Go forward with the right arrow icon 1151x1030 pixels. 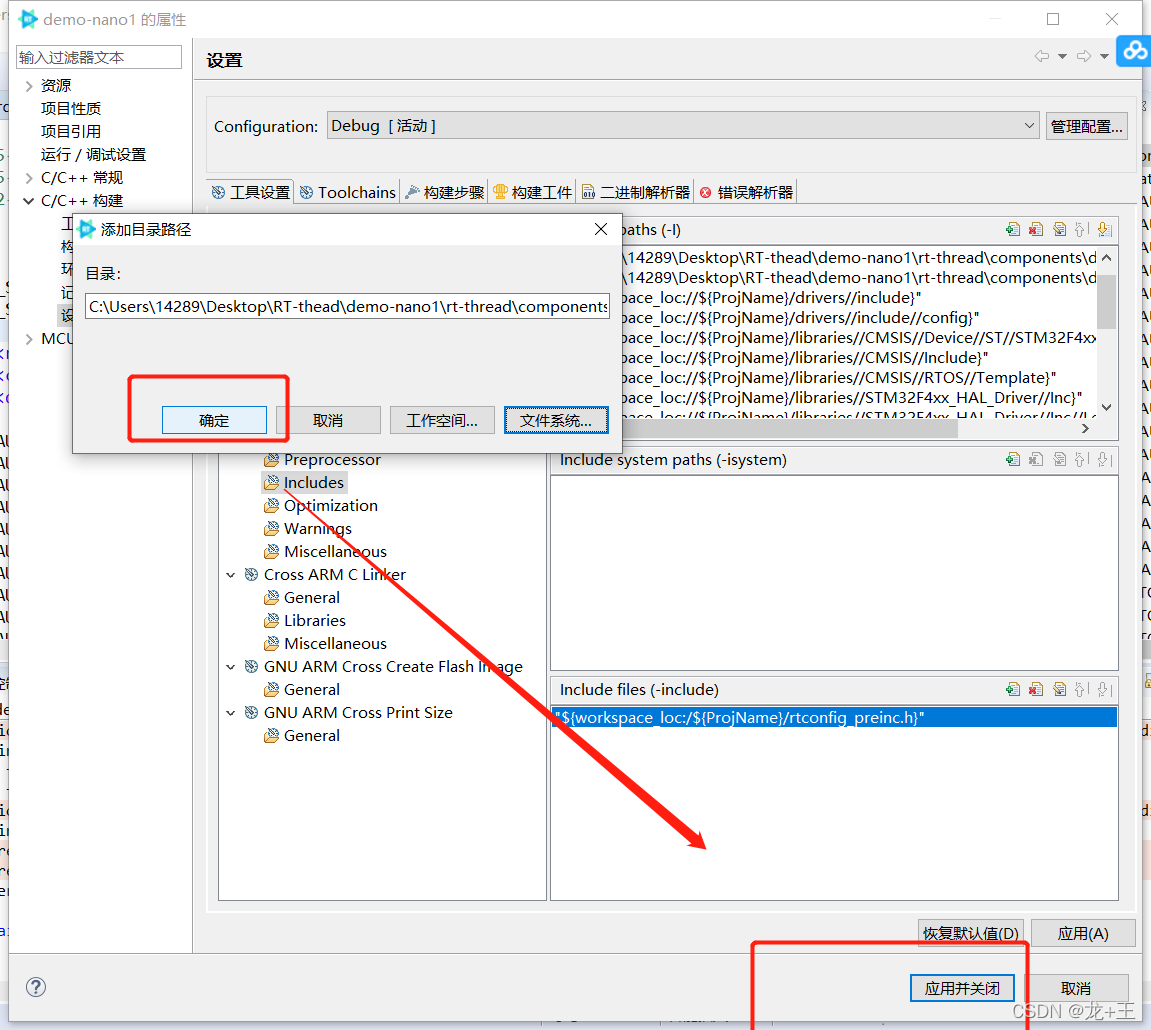pyautogui.click(x=1083, y=57)
